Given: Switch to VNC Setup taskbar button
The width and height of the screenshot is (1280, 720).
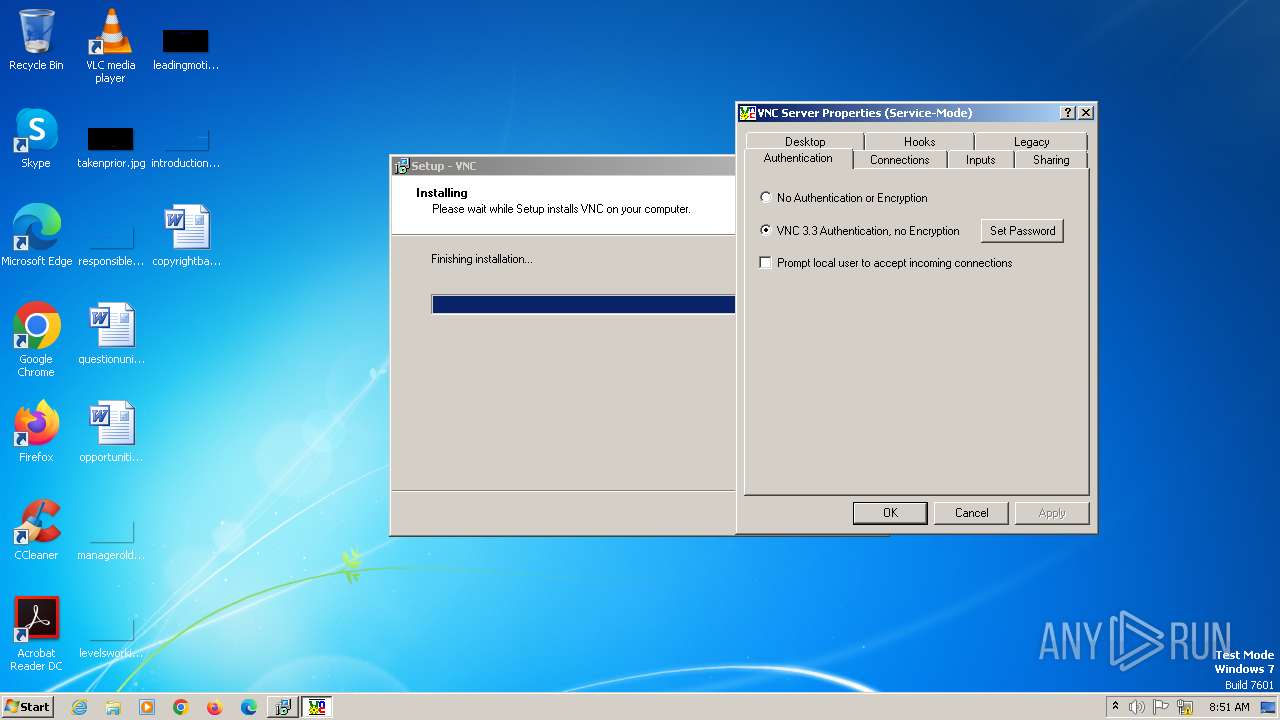Looking at the screenshot, I should (283, 707).
